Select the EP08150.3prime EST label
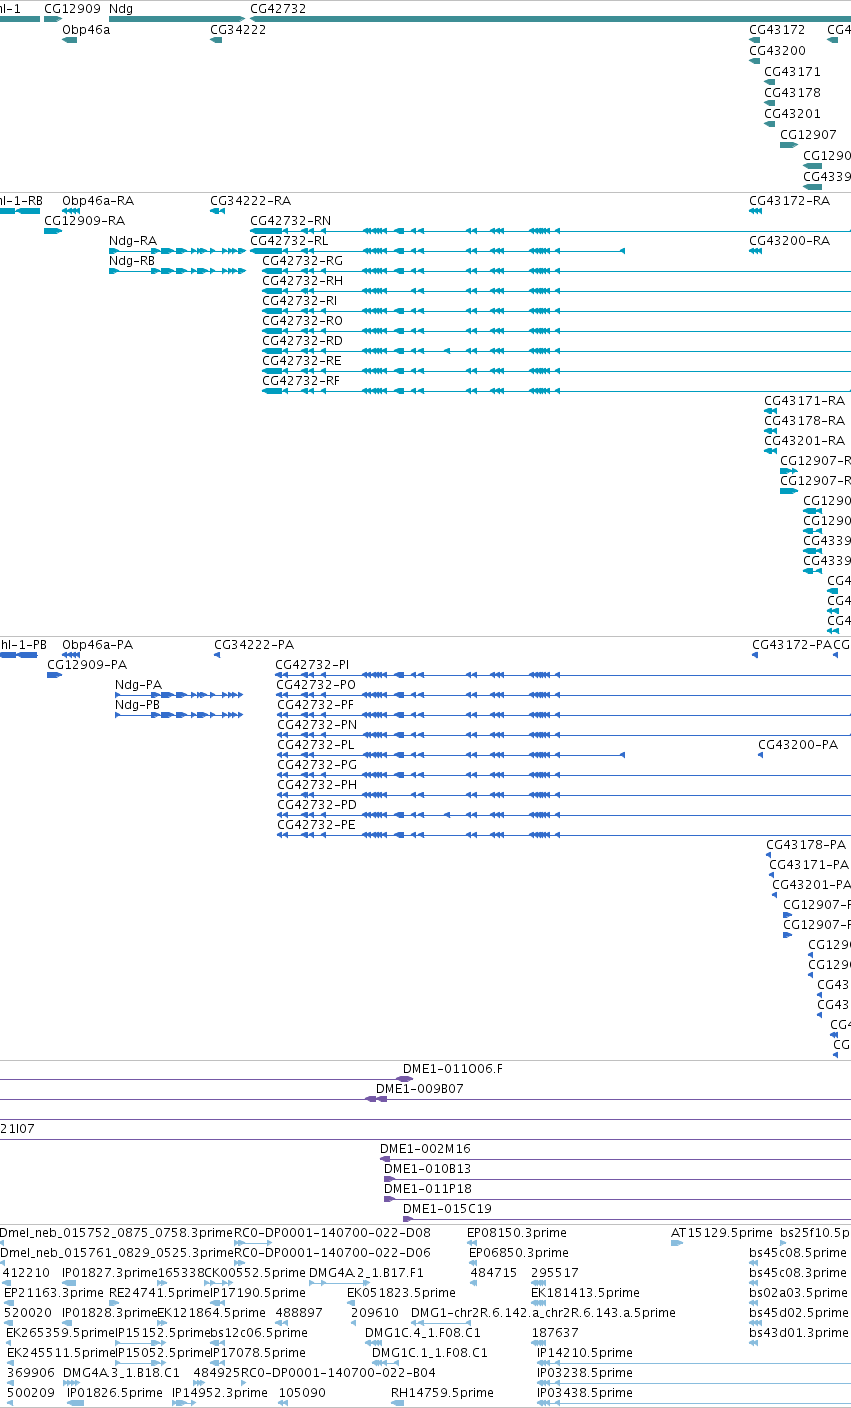851x1408 pixels. 517,1233
